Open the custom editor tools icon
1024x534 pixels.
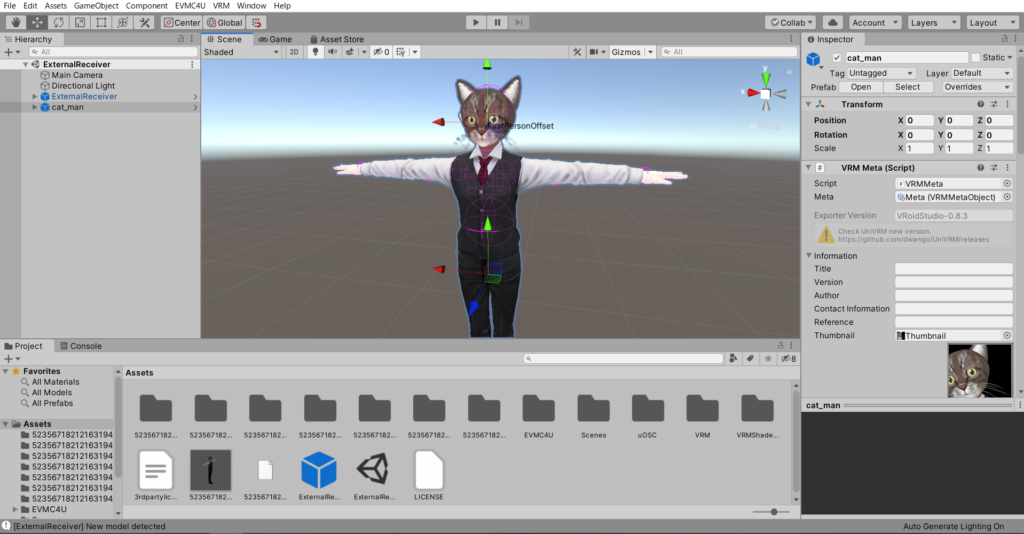144,22
